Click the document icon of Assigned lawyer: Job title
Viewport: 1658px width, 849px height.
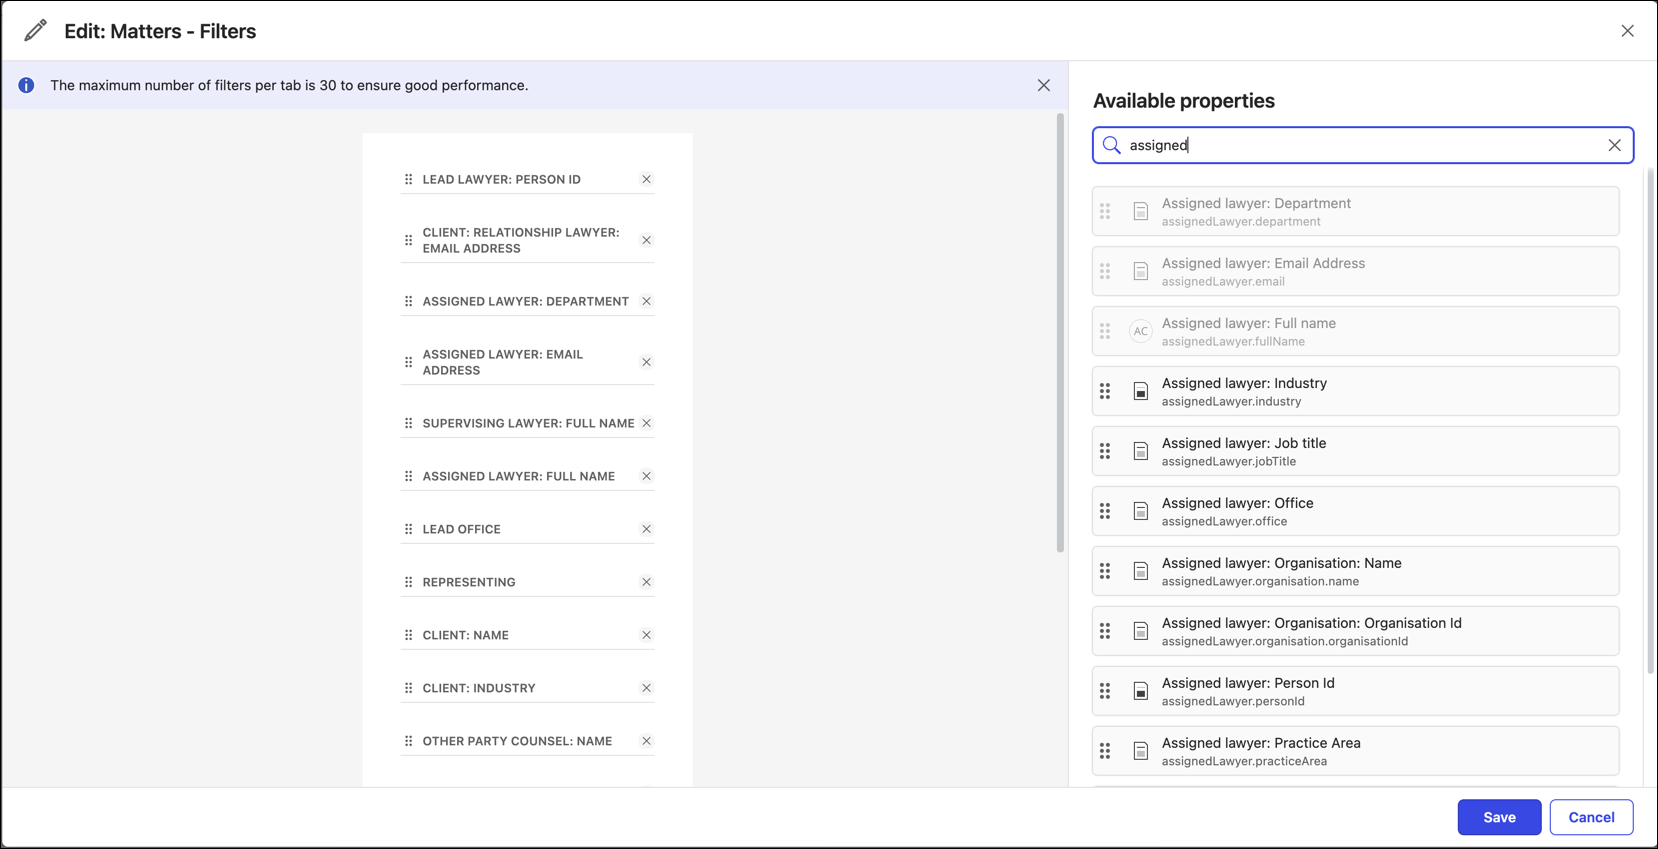pos(1140,451)
